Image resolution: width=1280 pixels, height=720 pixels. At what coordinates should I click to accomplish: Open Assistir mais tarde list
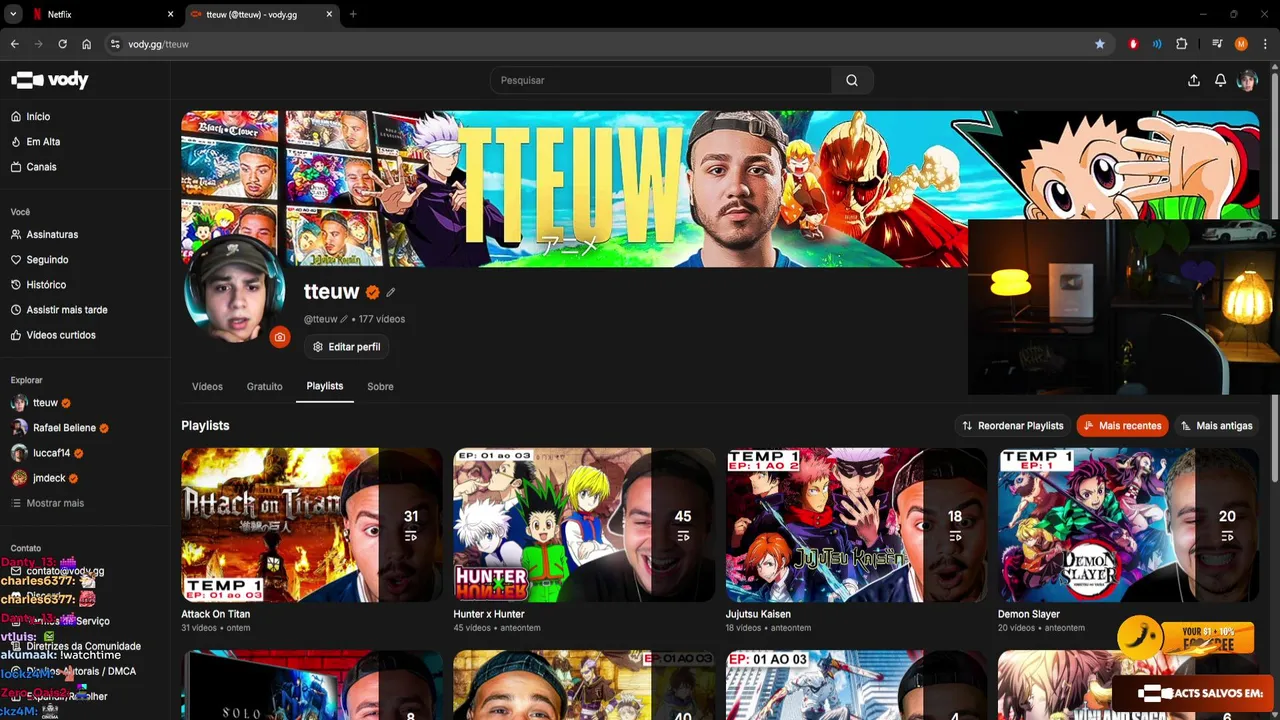(x=67, y=310)
